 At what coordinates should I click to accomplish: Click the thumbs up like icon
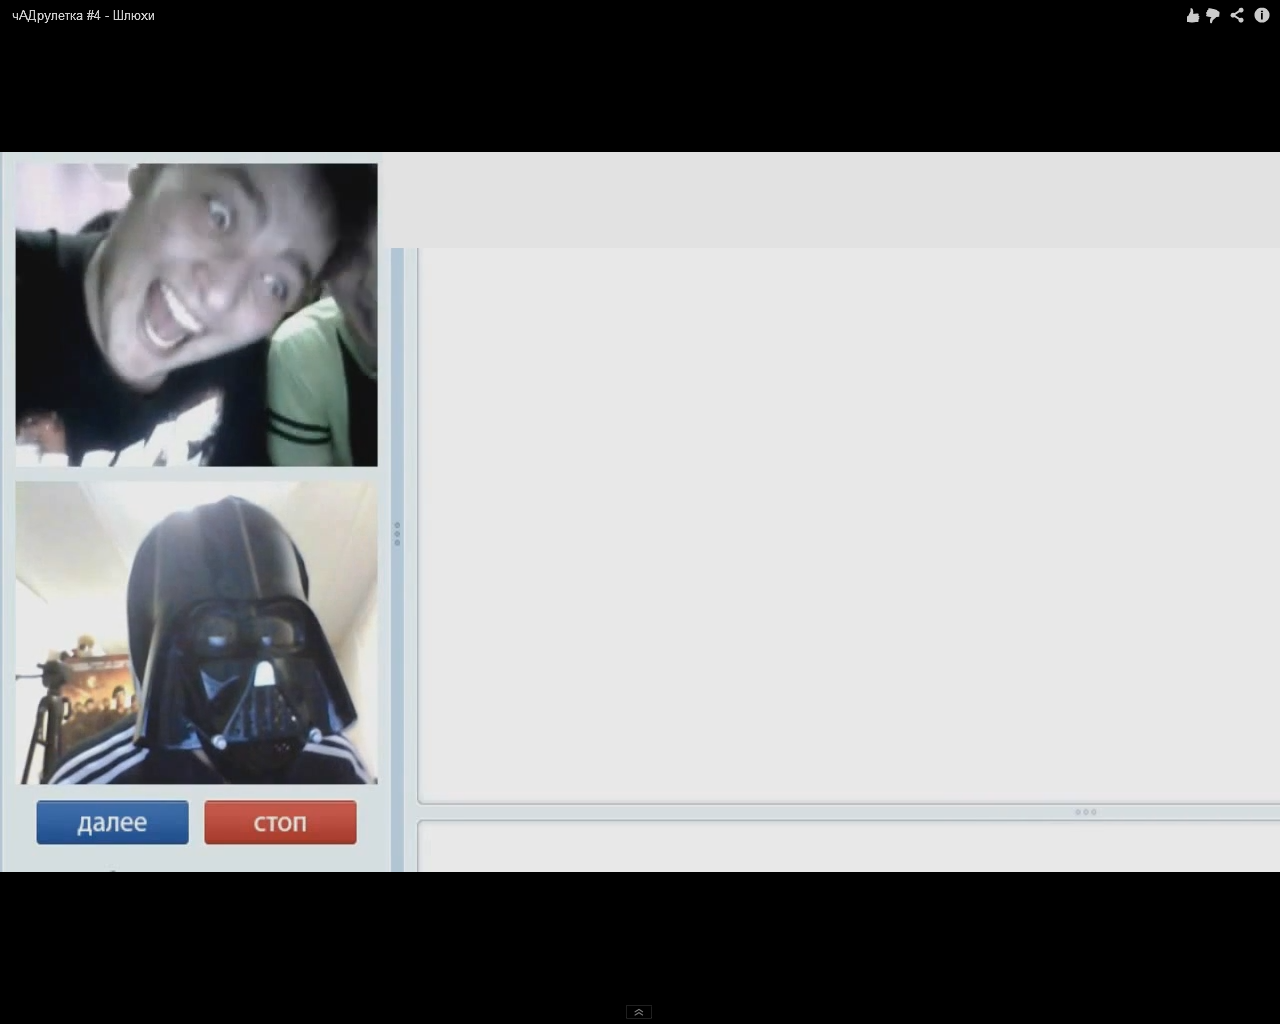(1192, 15)
